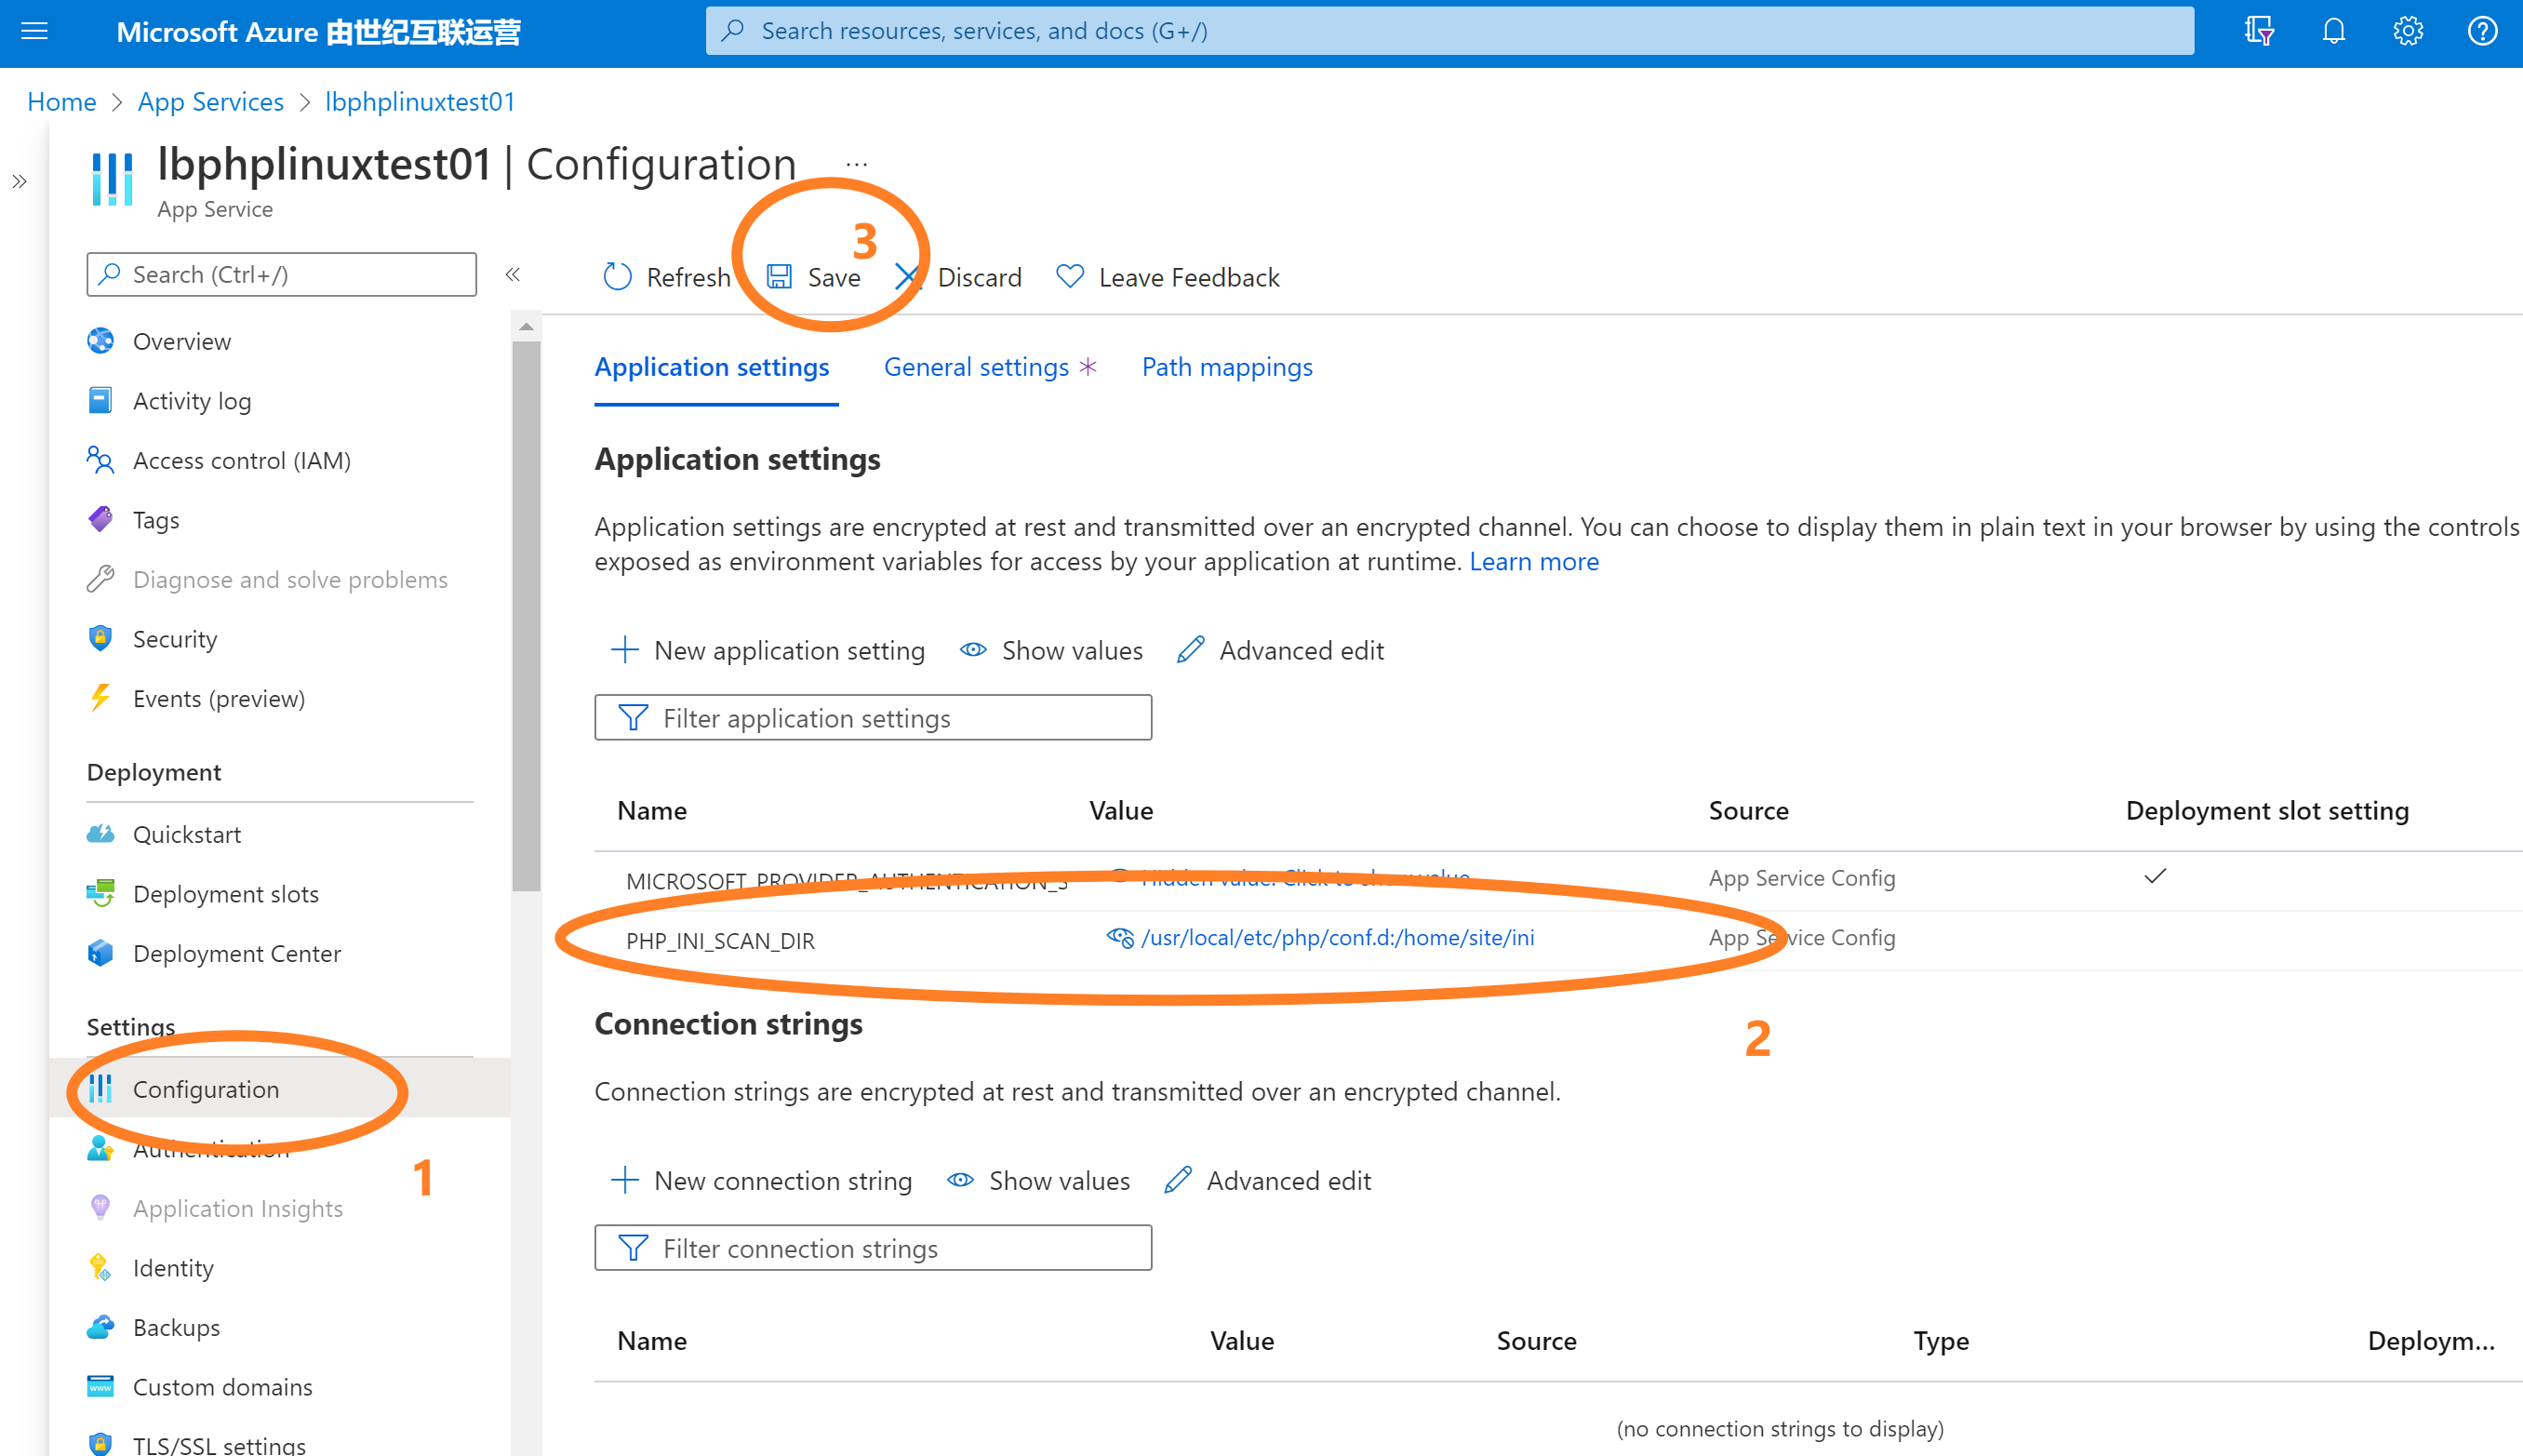
Task: Toggle visibility of PHP_INI_SCAN_DIR value
Action: (x=1119, y=937)
